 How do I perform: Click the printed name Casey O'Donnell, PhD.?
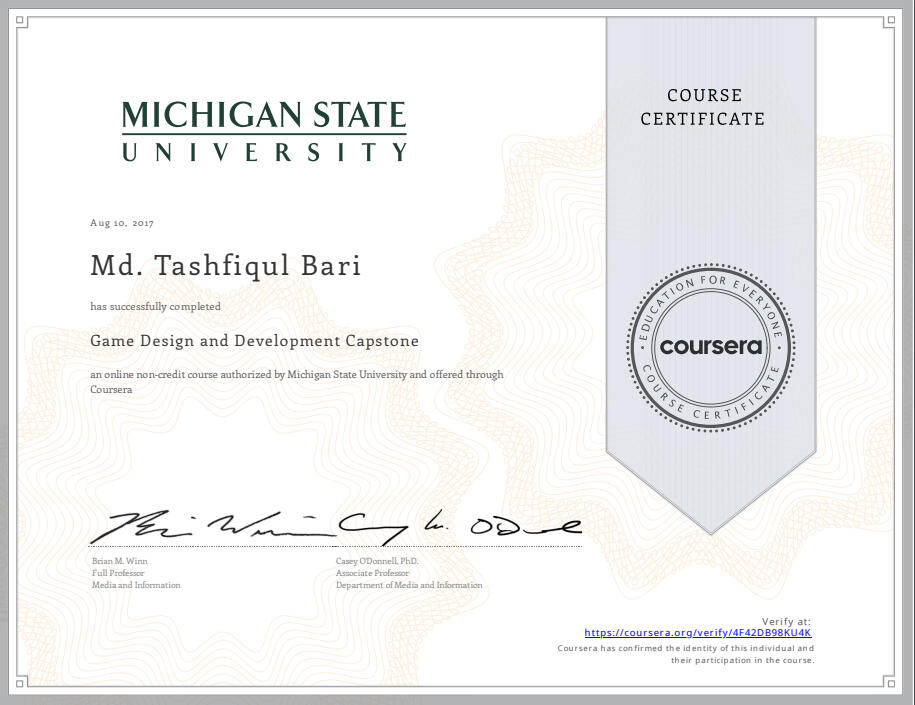pos(378,561)
